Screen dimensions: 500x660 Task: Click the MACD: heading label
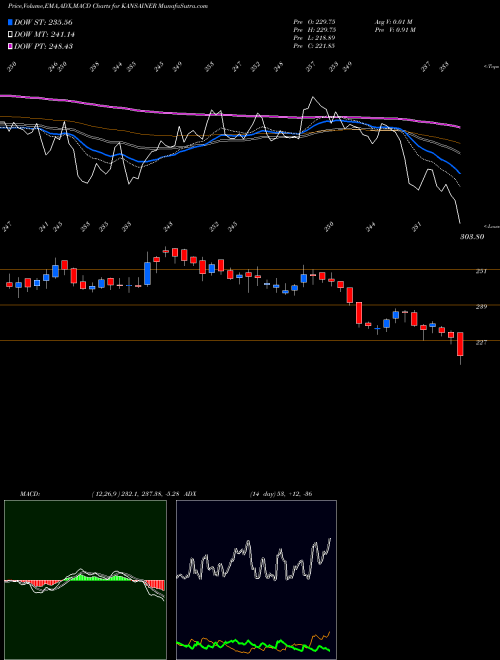coord(30,494)
